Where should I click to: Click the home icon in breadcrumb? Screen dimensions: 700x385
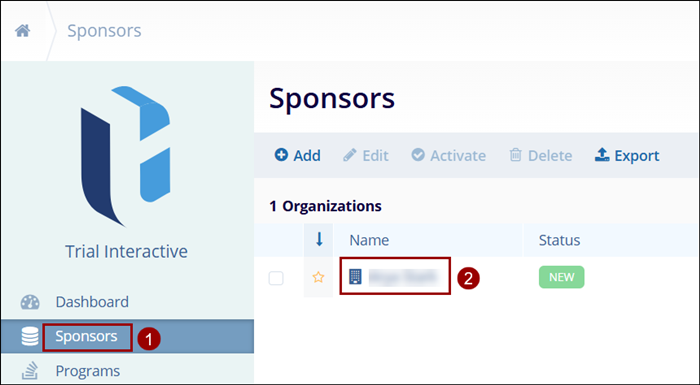pyautogui.click(x=22, y=31)
